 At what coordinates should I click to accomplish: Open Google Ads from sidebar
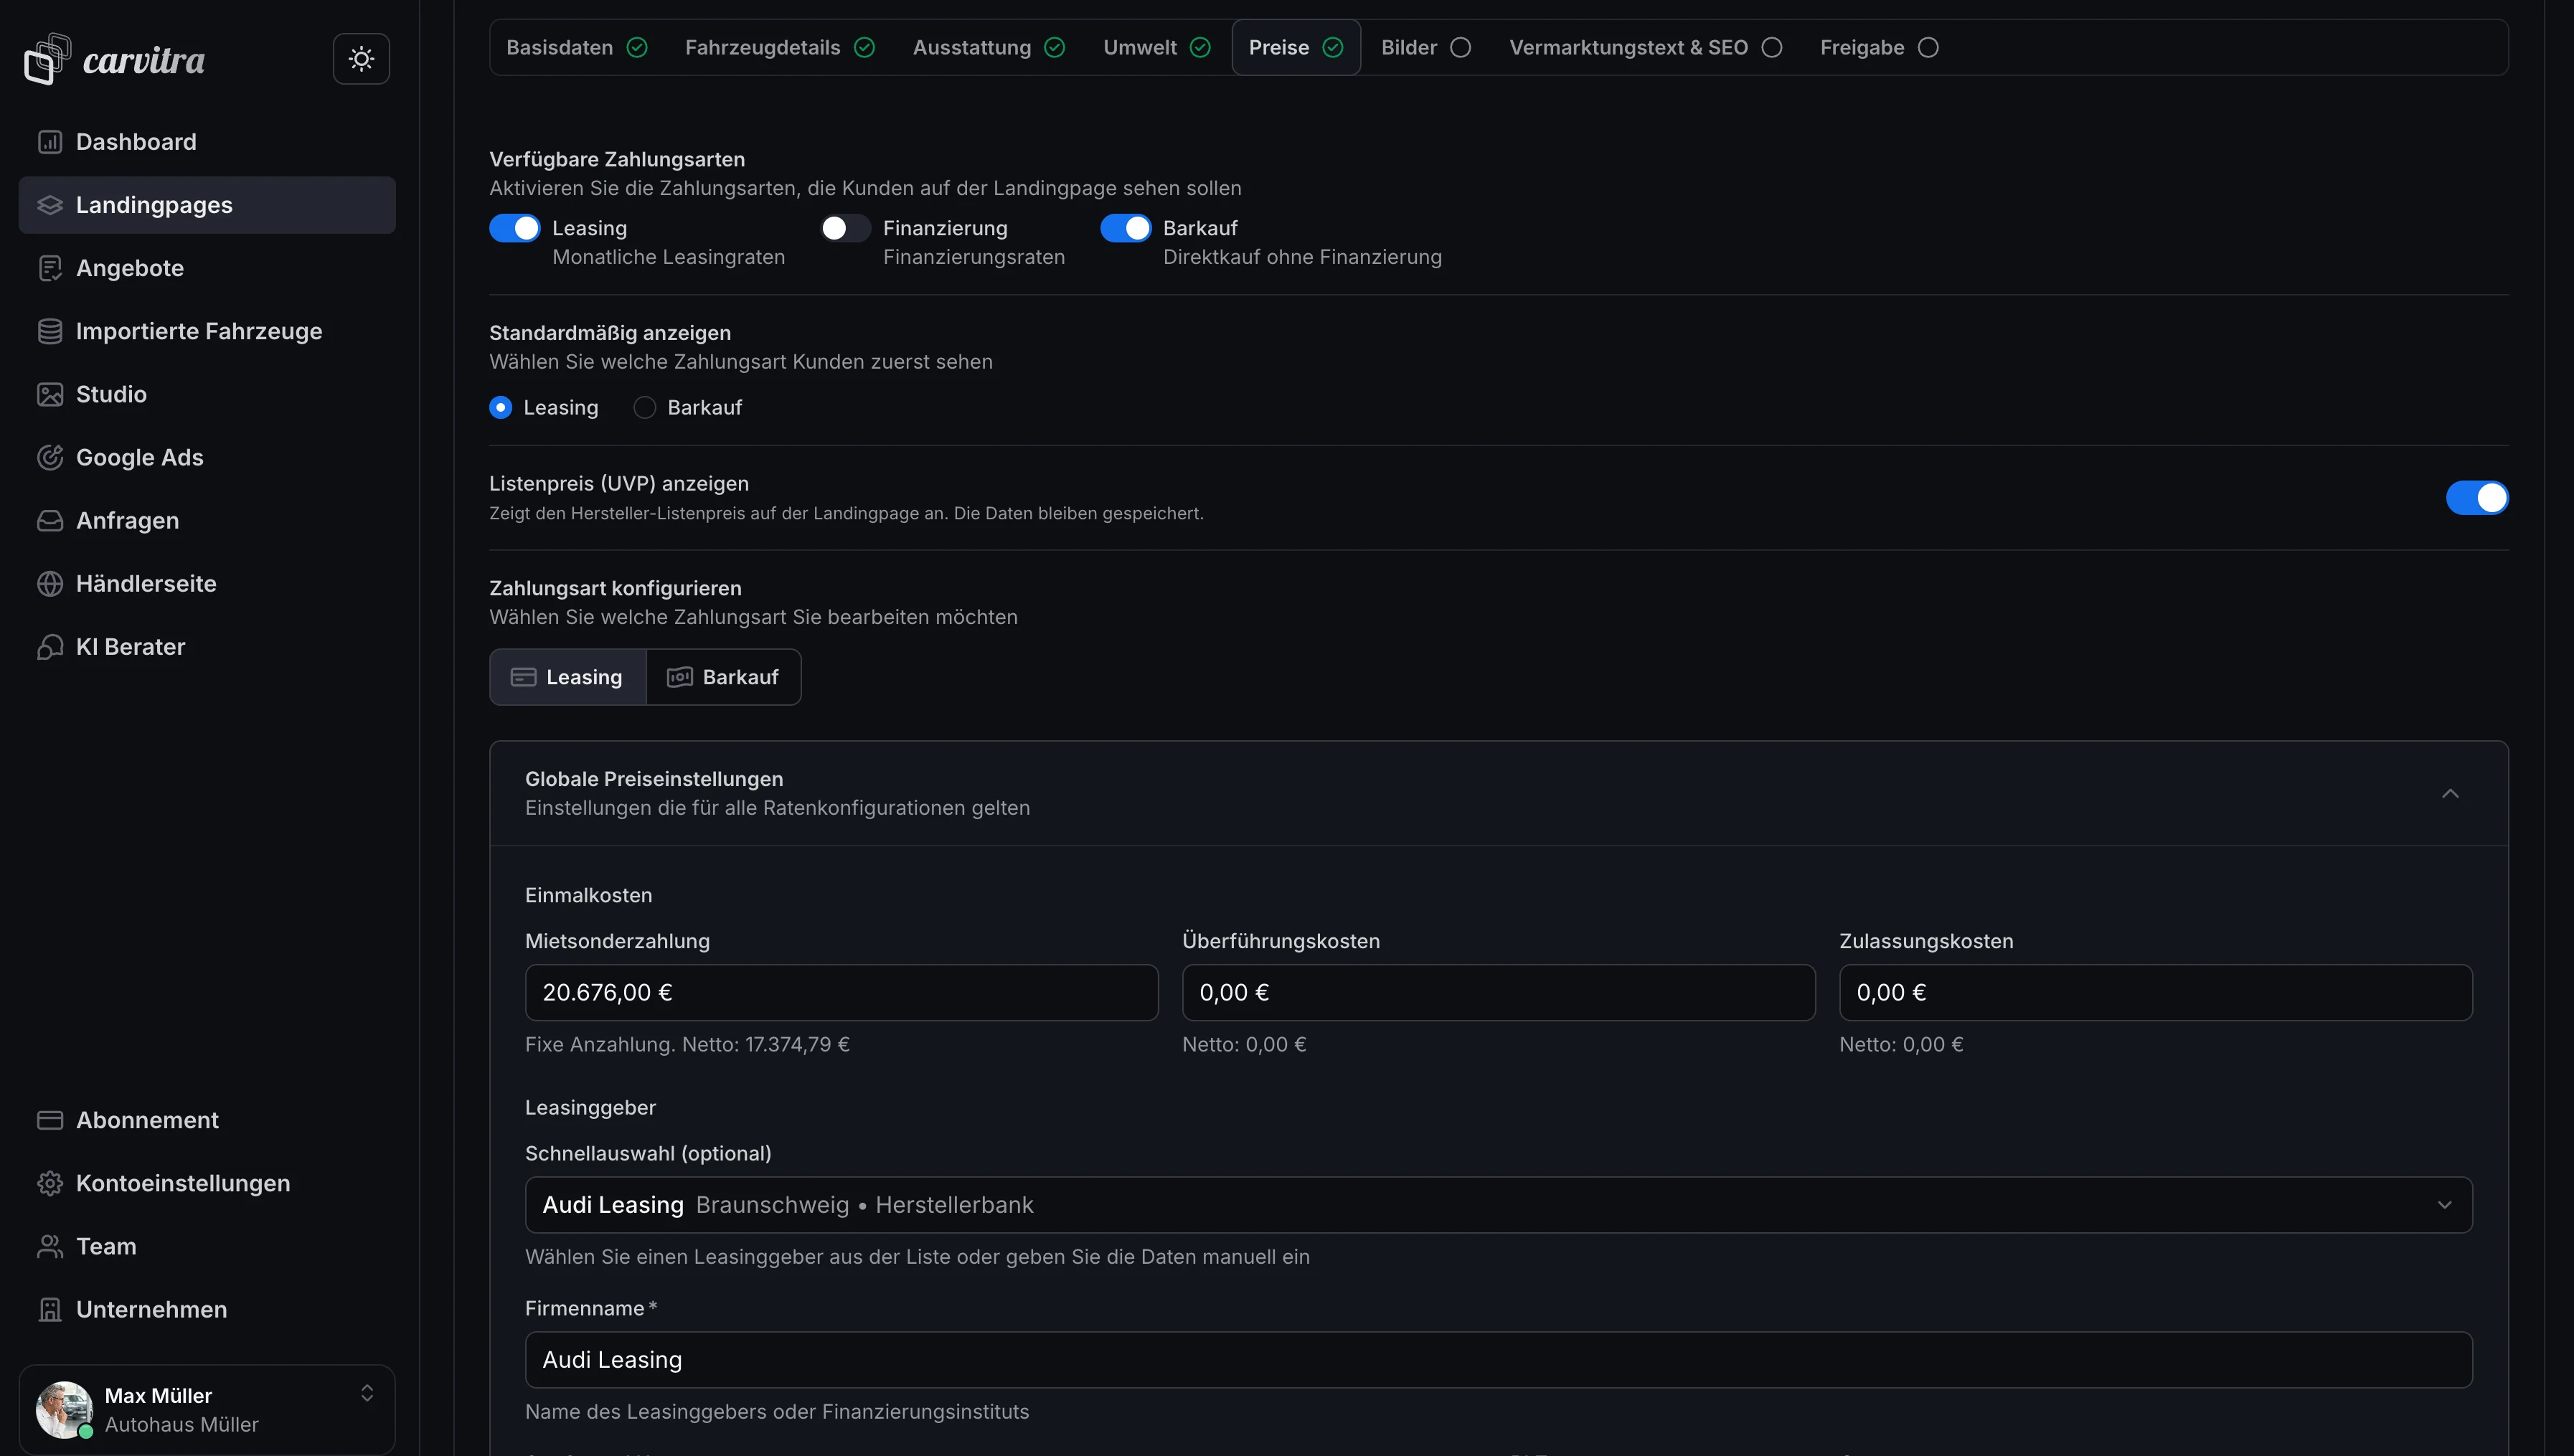click(x=207, y=457)
